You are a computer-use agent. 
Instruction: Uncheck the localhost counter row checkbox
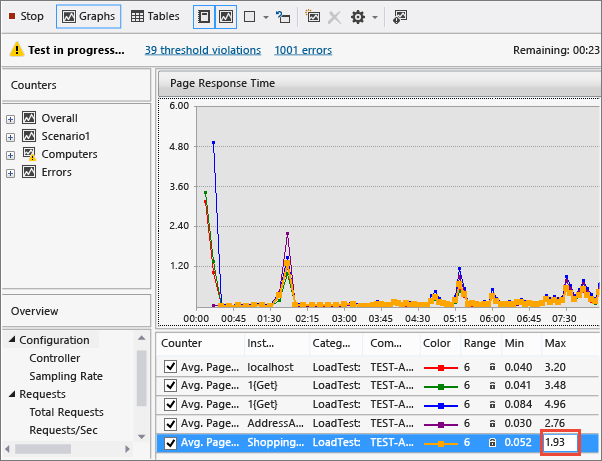(x=170, y=367)
